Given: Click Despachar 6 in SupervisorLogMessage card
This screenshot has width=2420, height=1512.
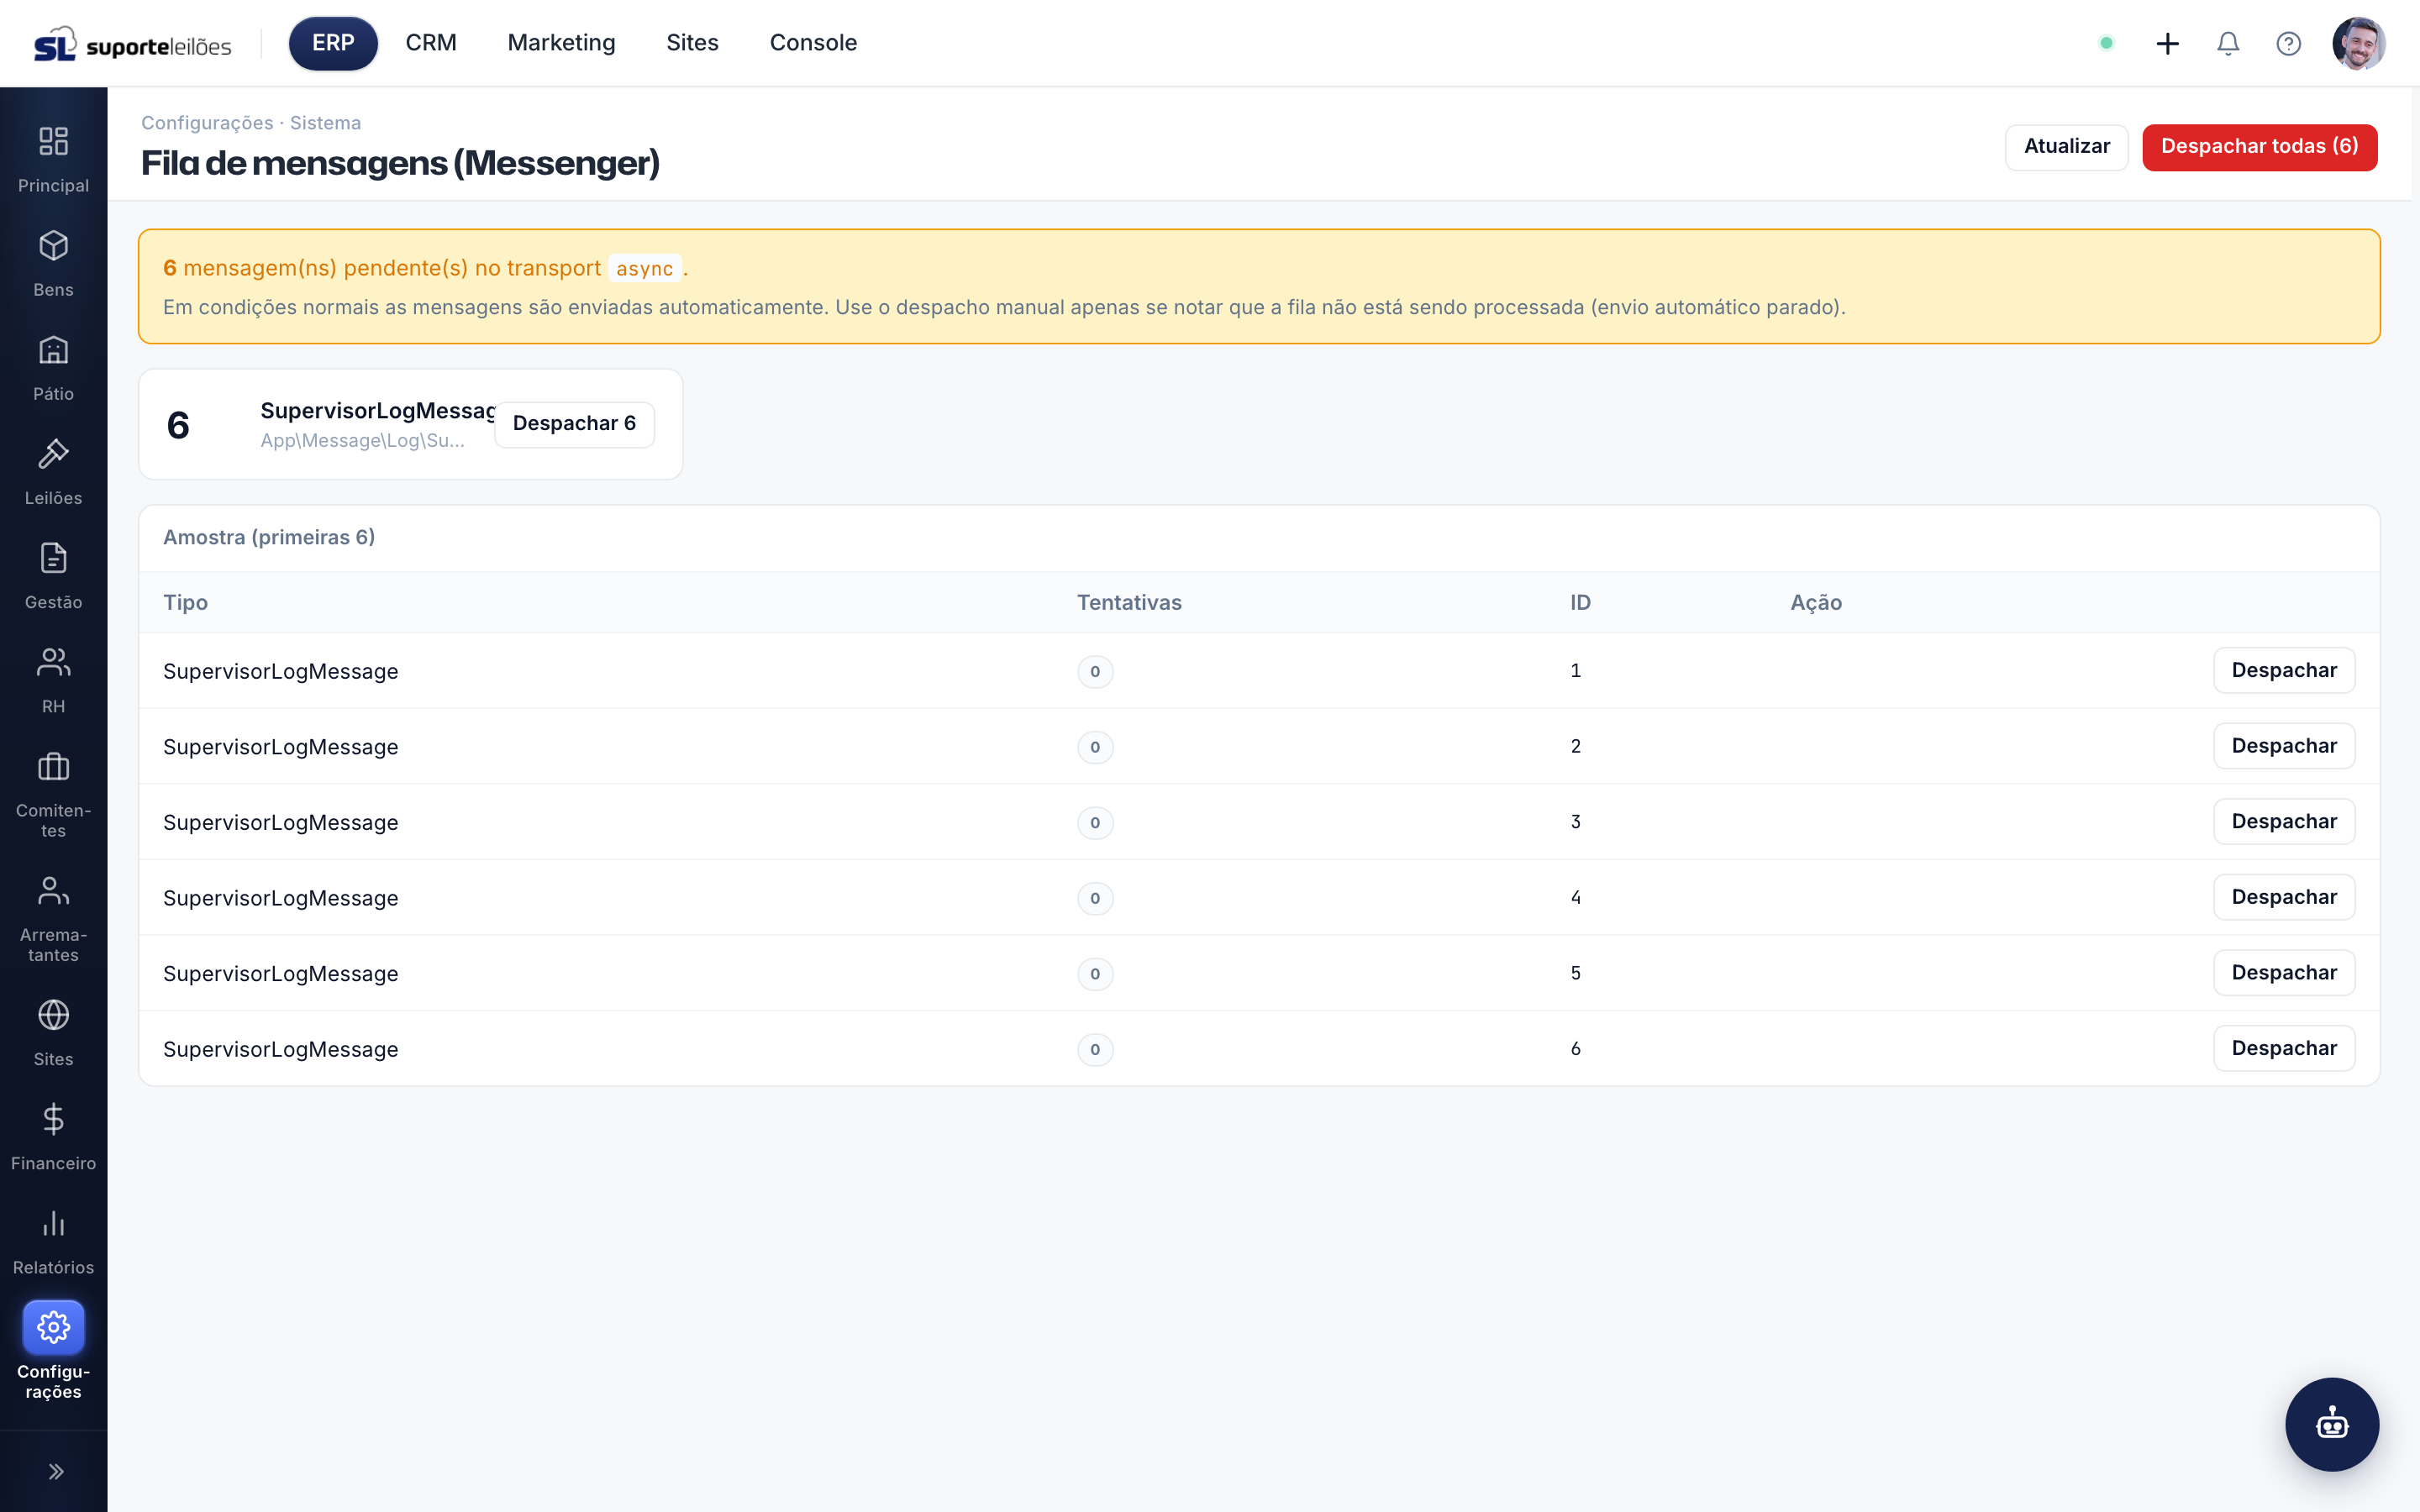Looking at the screenshot, I should pyautogui.click(x=574, y=424).
